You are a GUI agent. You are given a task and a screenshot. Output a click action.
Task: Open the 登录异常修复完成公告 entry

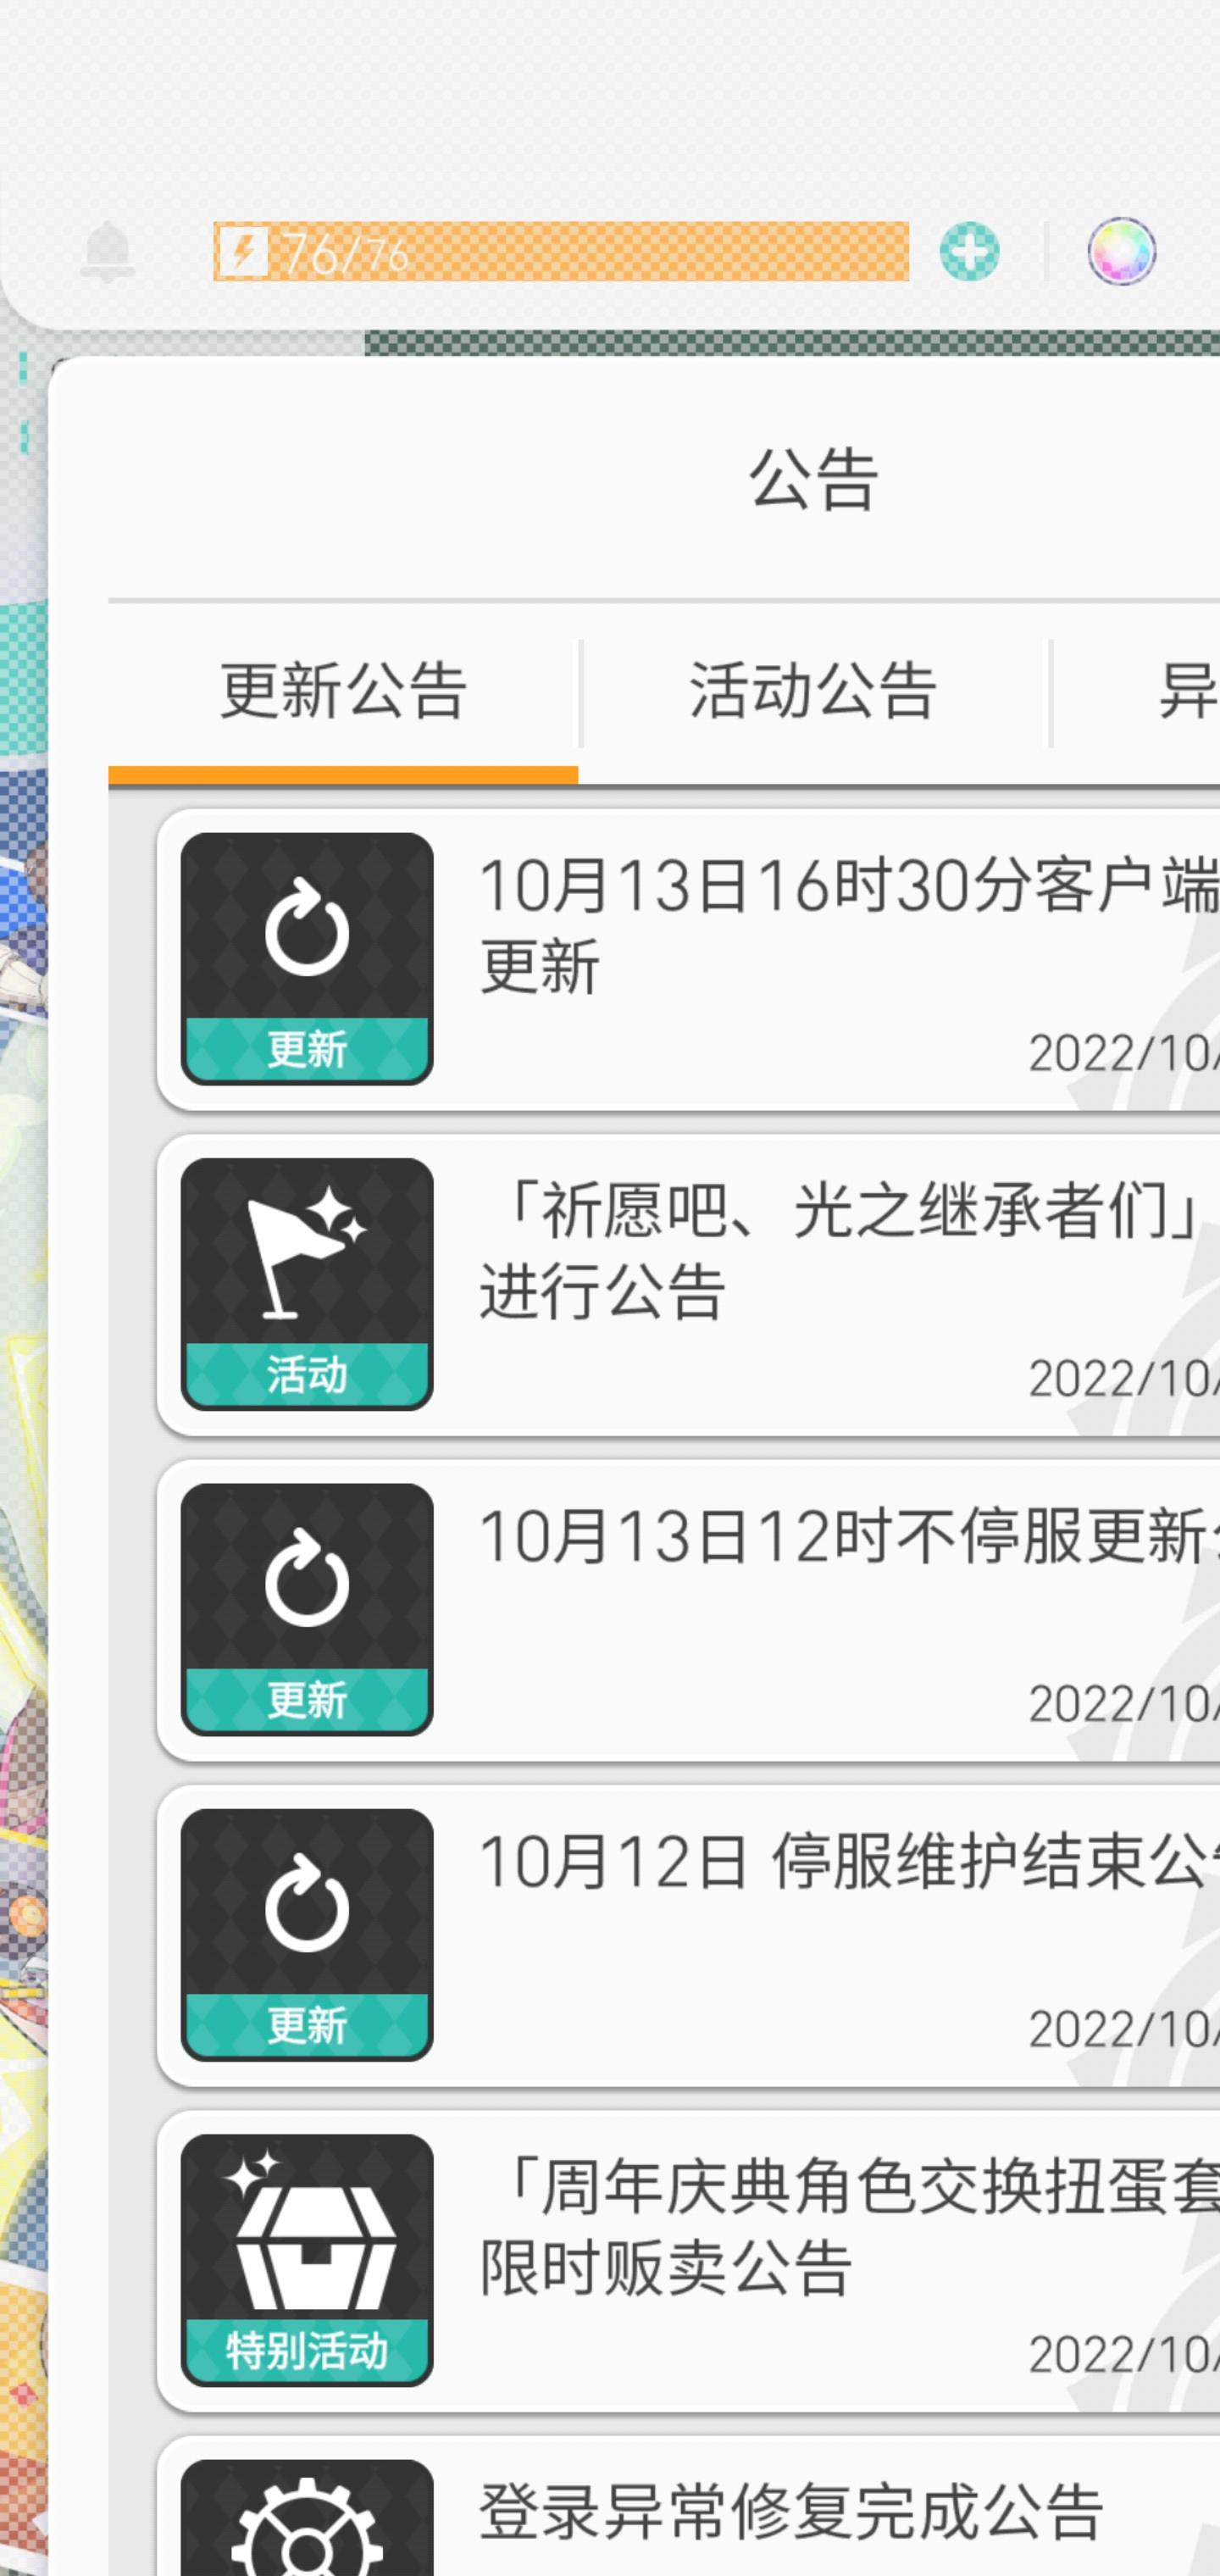(x=689, y=2507)
